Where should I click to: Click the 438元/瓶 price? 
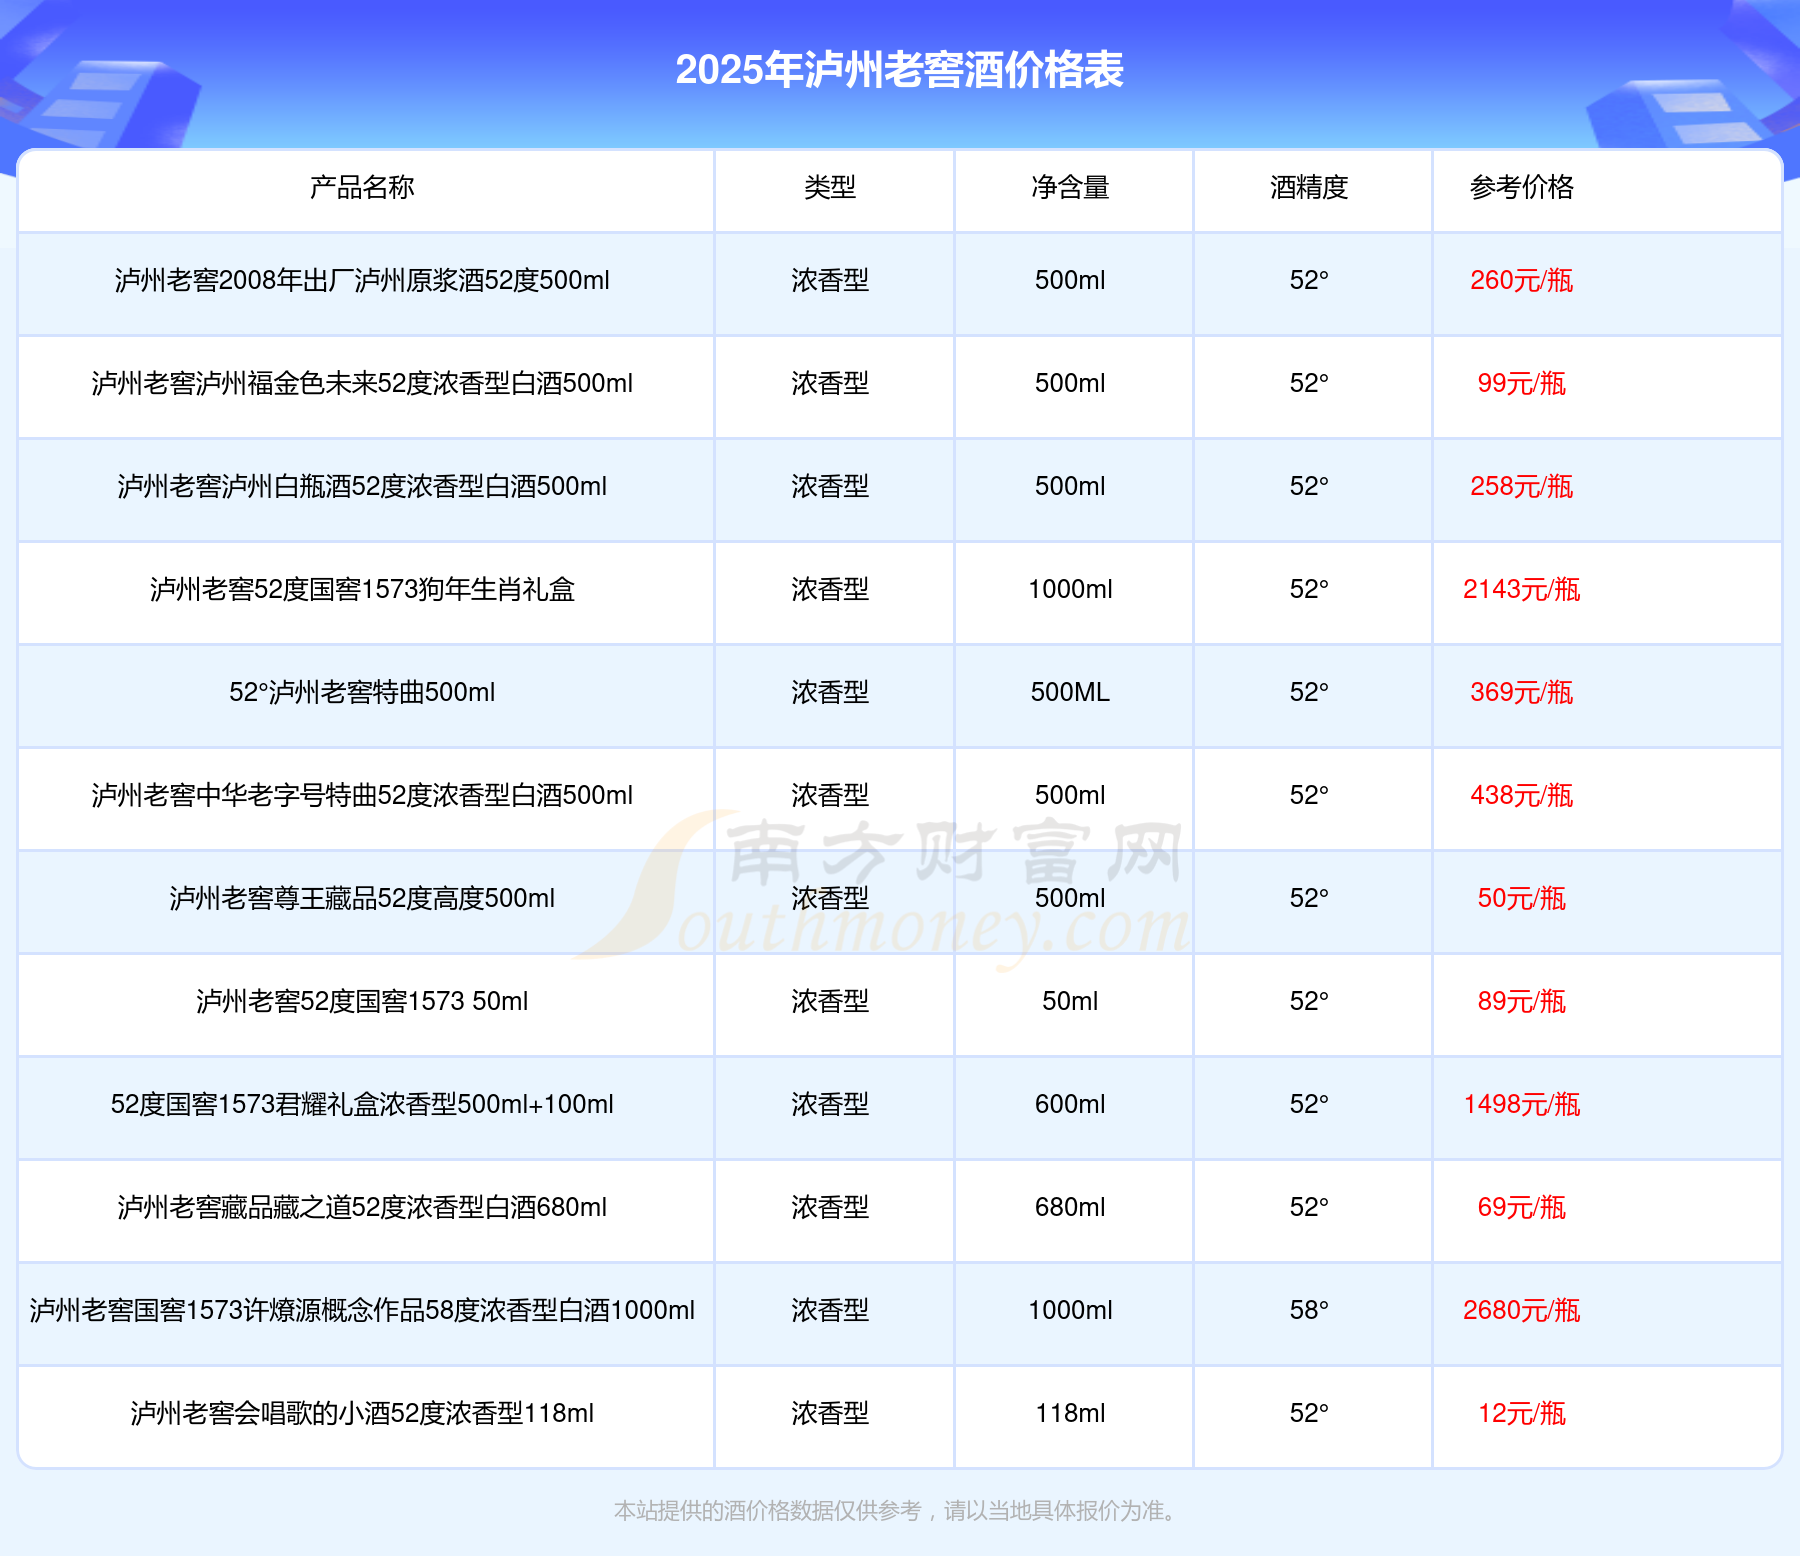pyautogui.click(x=1522, y=796)
